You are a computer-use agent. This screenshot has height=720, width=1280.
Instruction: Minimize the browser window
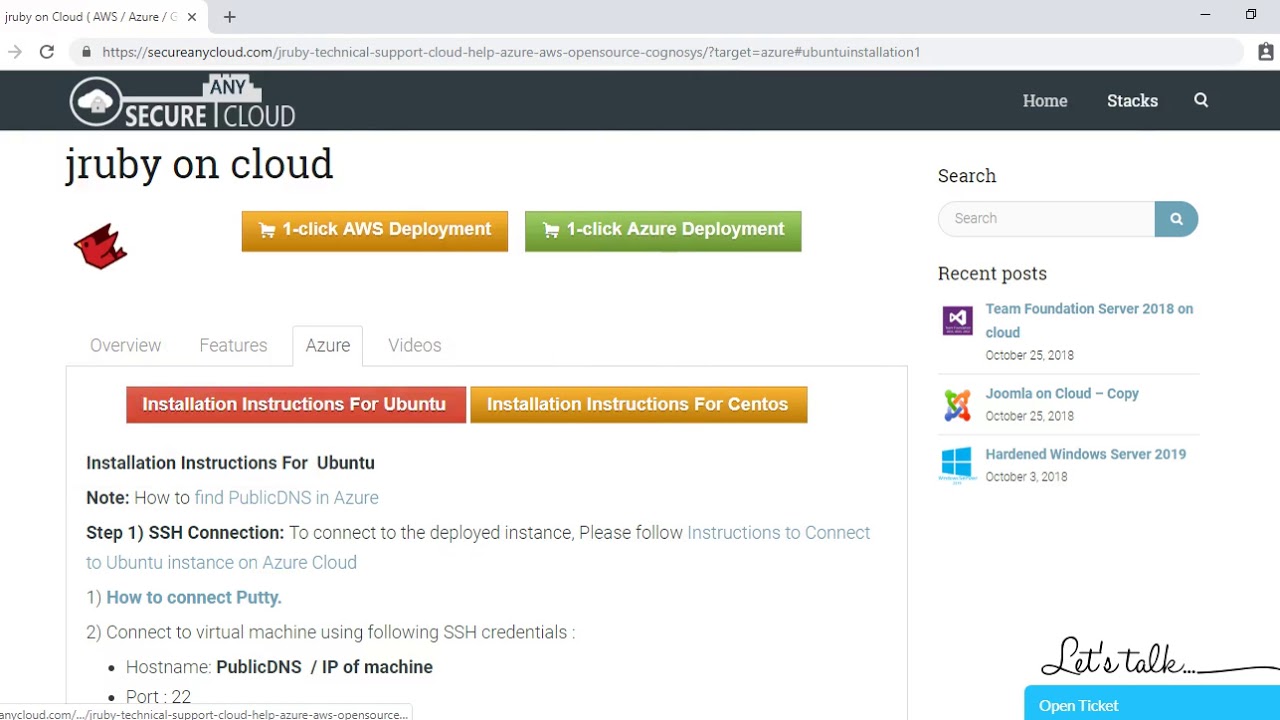pyautogui.click(x=1205, y=15)
